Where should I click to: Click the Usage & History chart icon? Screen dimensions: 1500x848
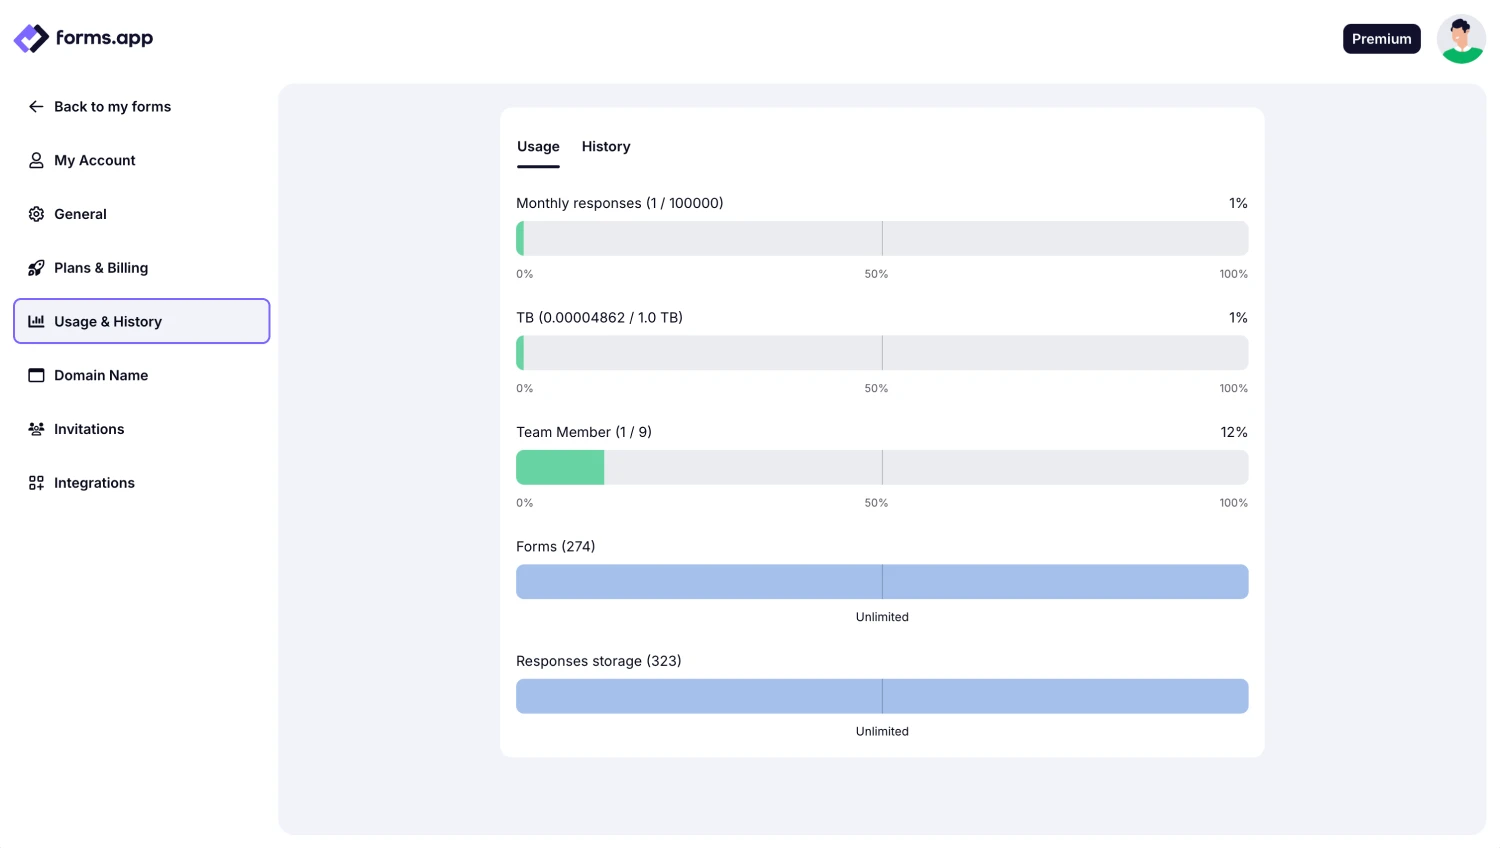pos(36,321)
